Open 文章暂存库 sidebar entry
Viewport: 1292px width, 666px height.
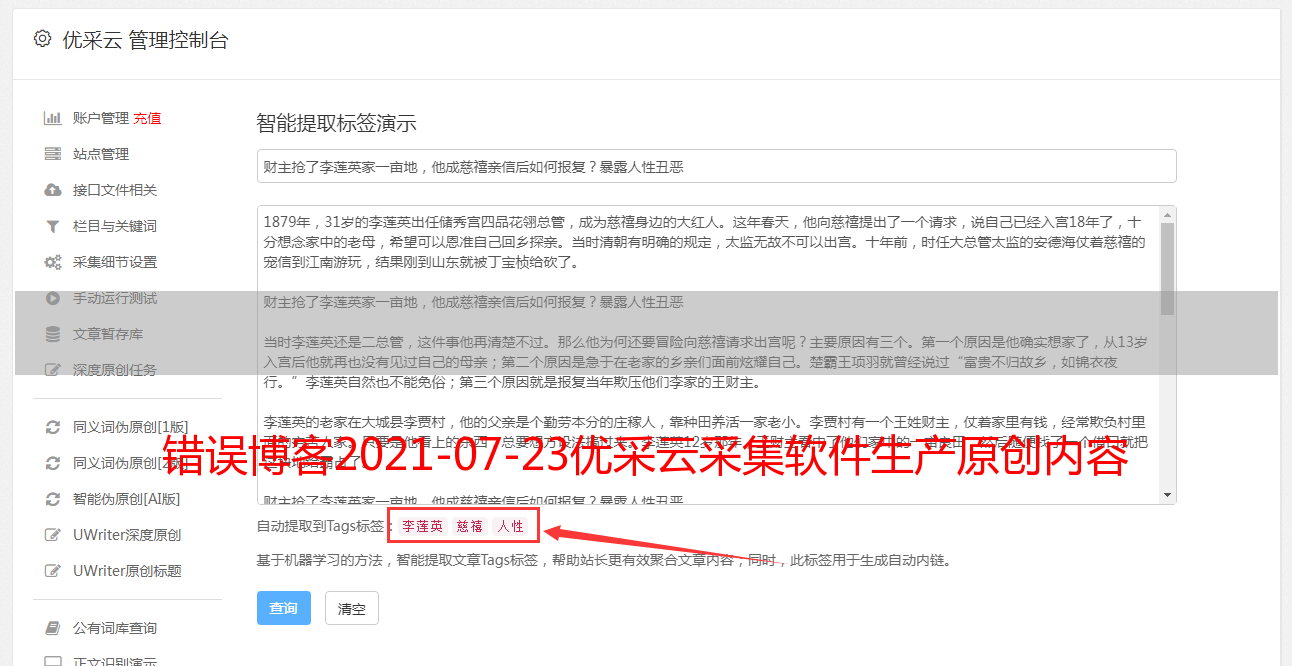[108, 334]
